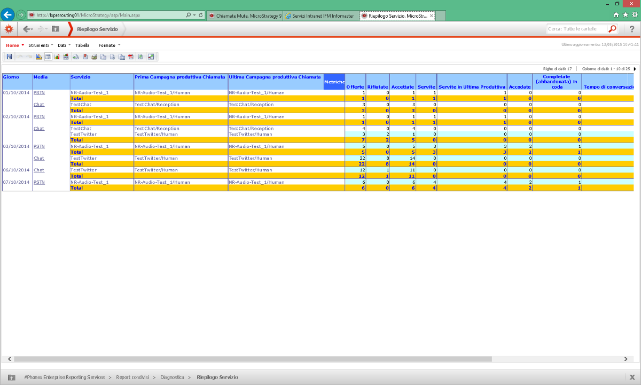641x385 pixels.
Task: Click the Print toolbar icon
Action: [94, 57]
